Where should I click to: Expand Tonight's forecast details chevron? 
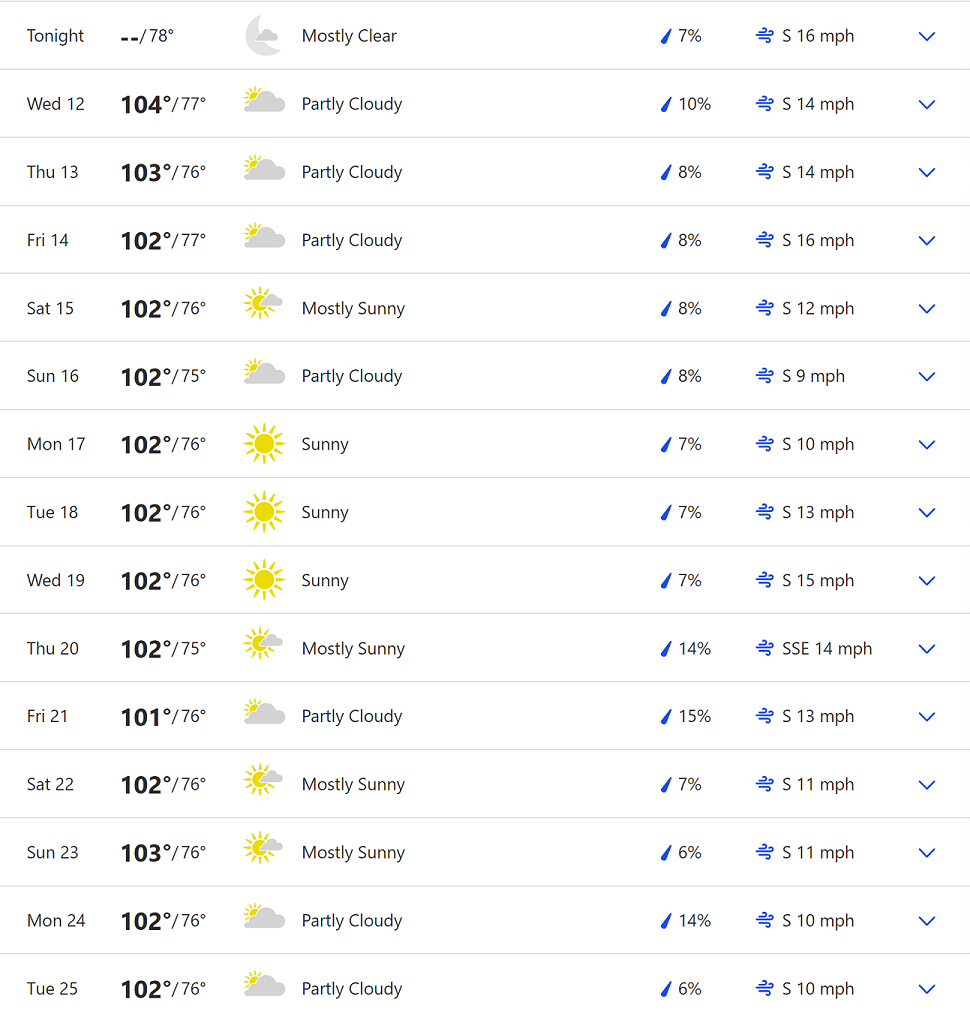click(926, 36)
